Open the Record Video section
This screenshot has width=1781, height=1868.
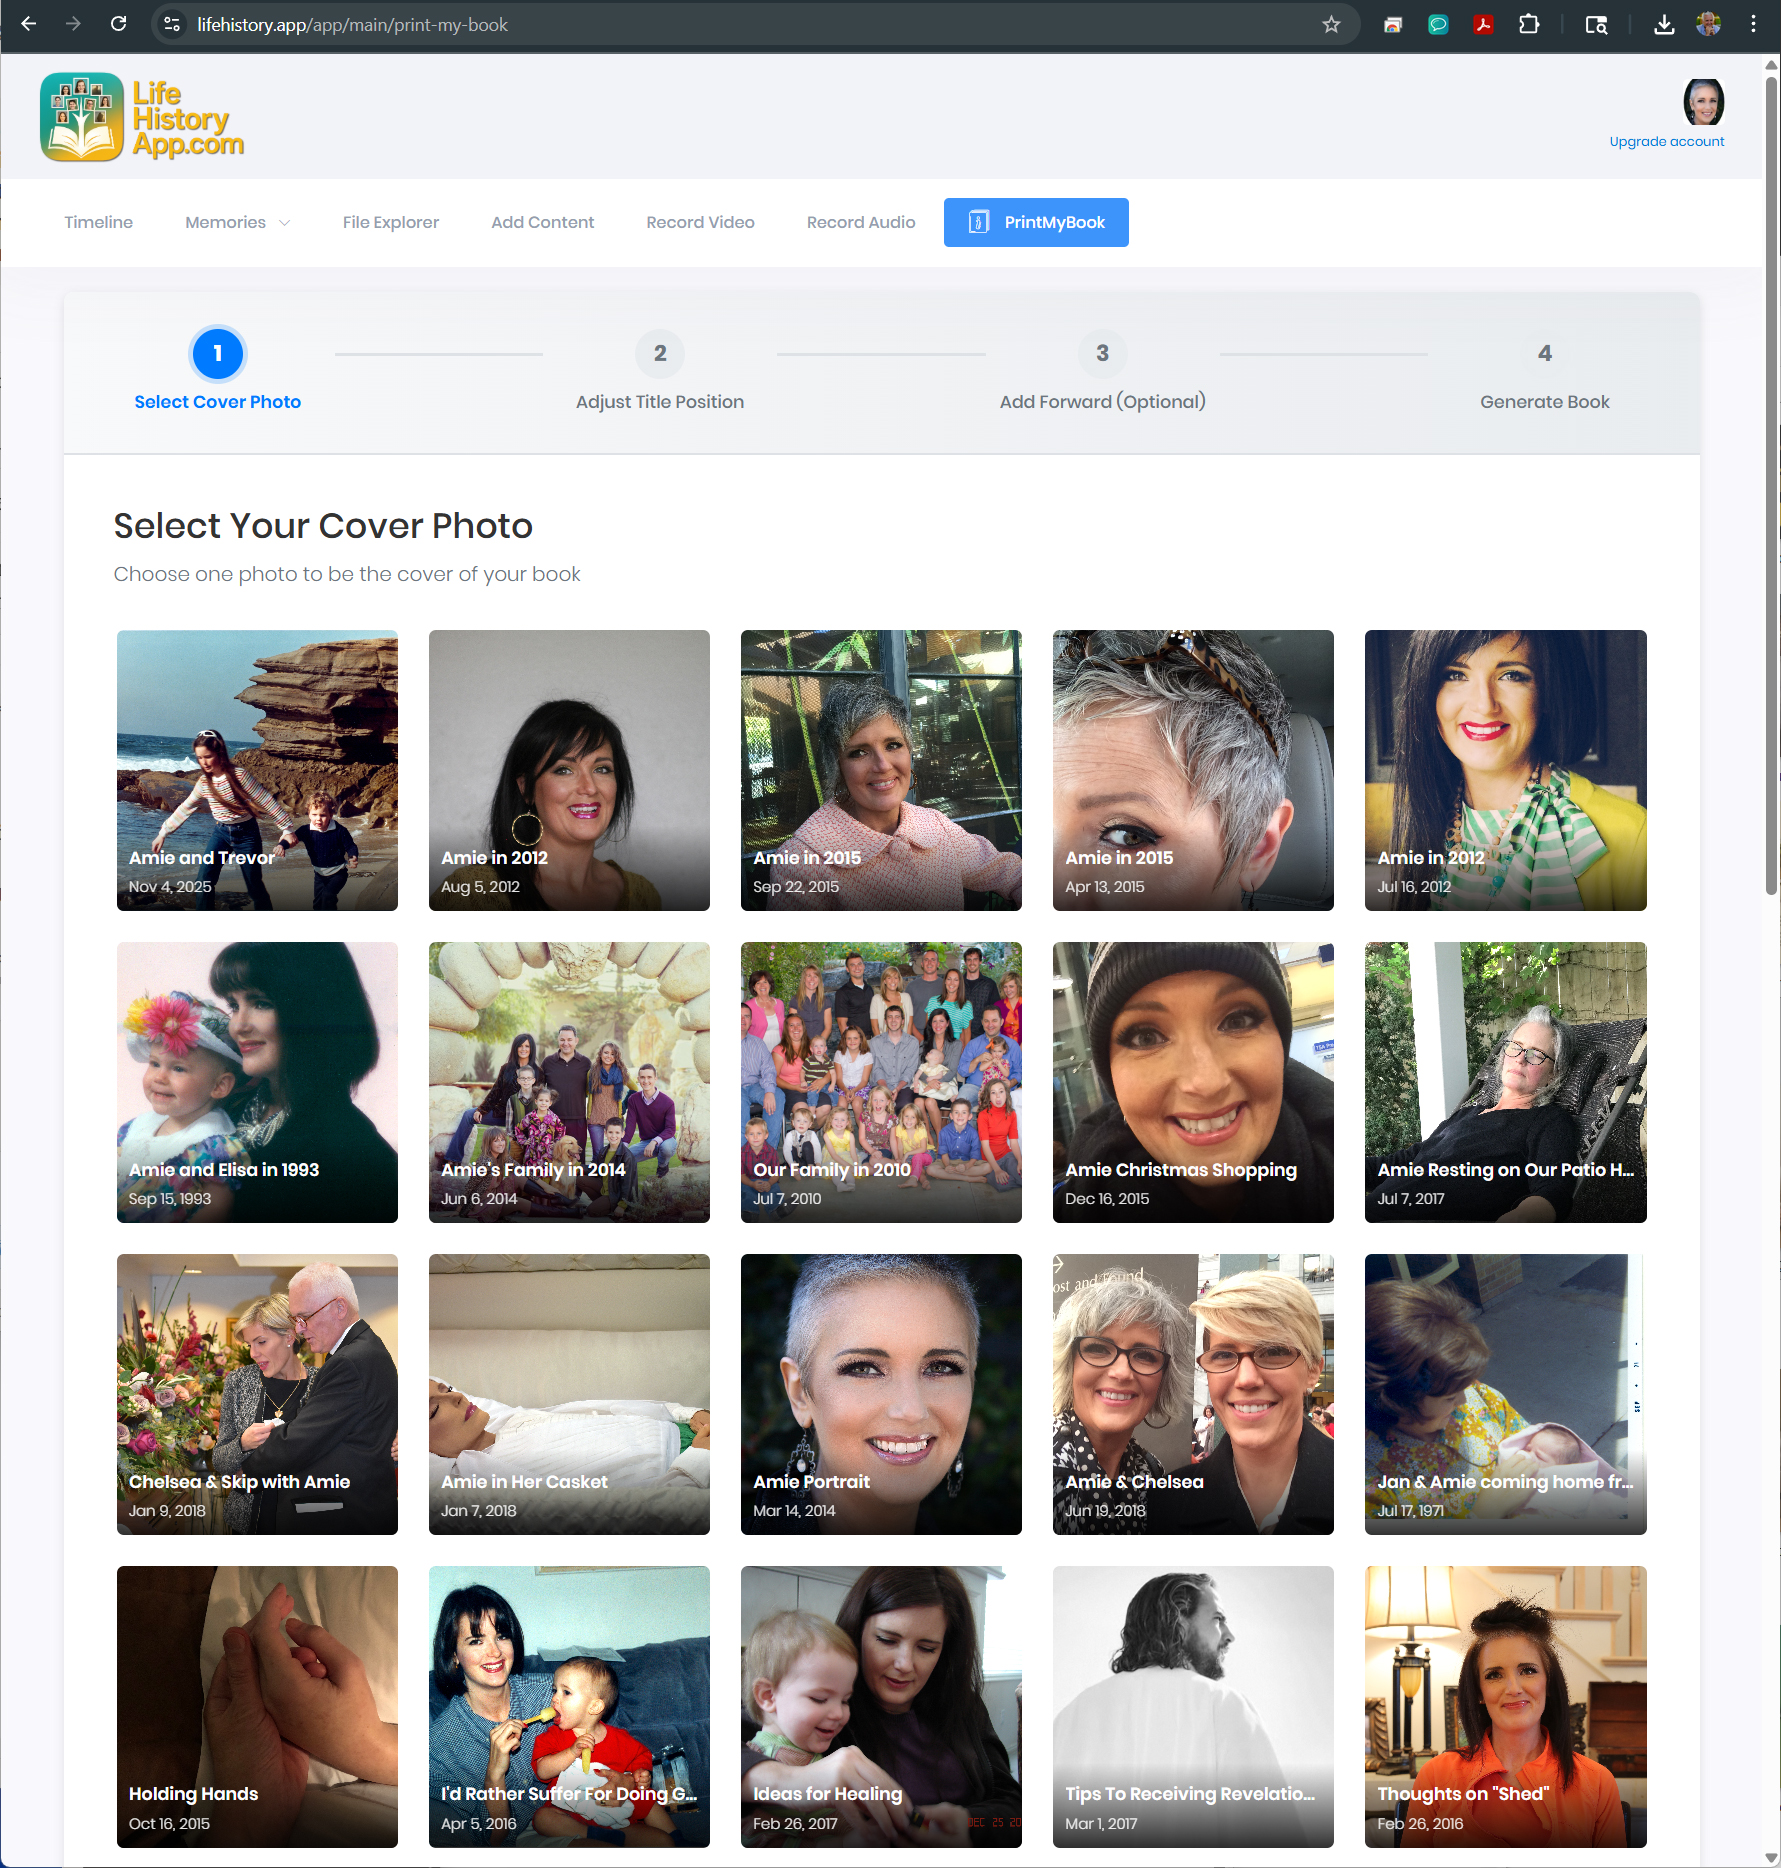(700, 222)
